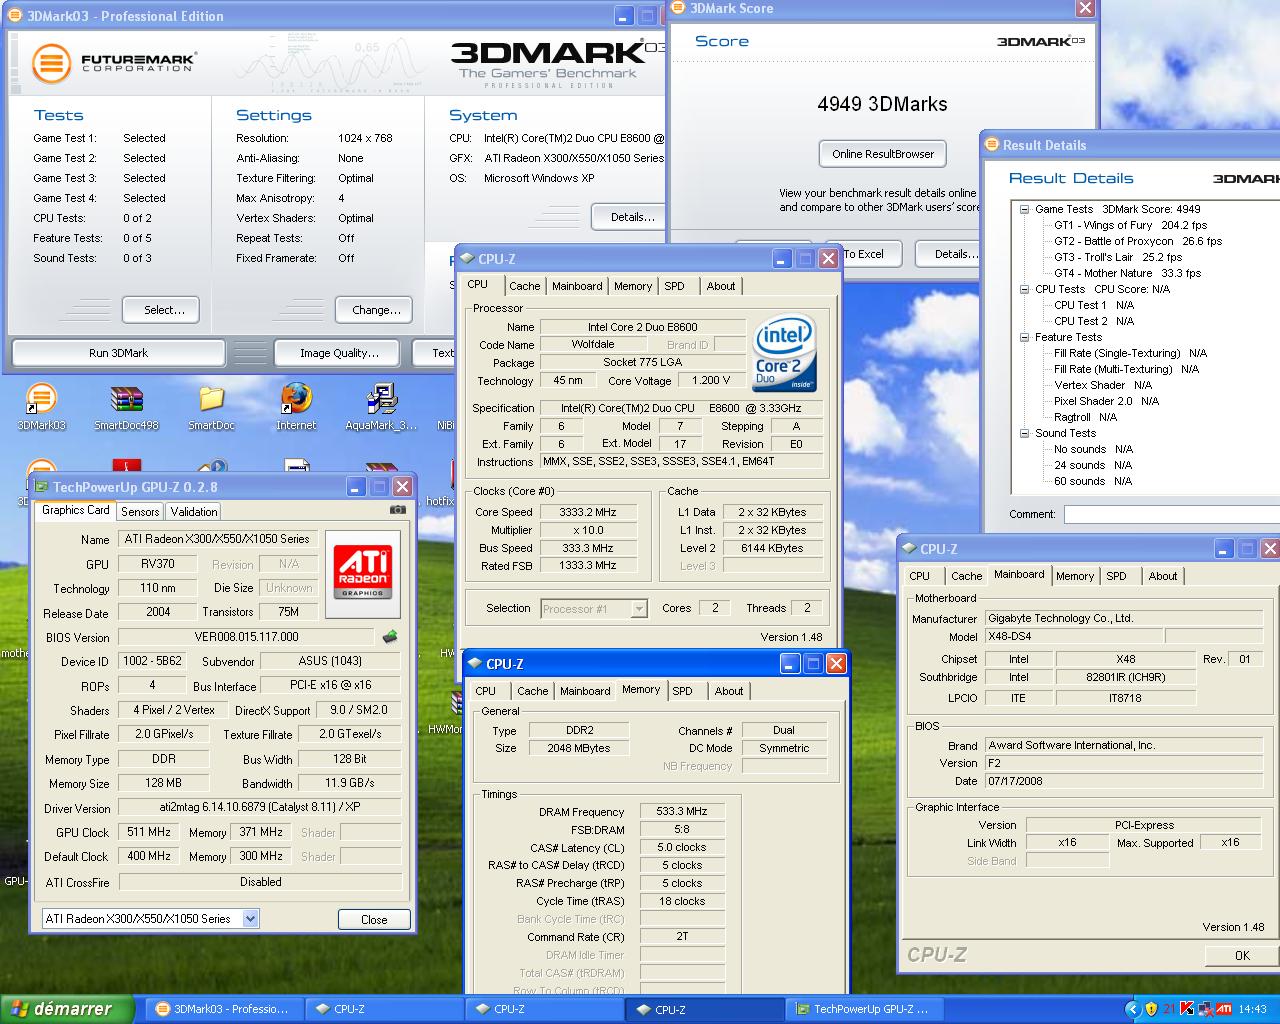
Task: Select 60 sounds tree item
Action: coord(1093,481)
